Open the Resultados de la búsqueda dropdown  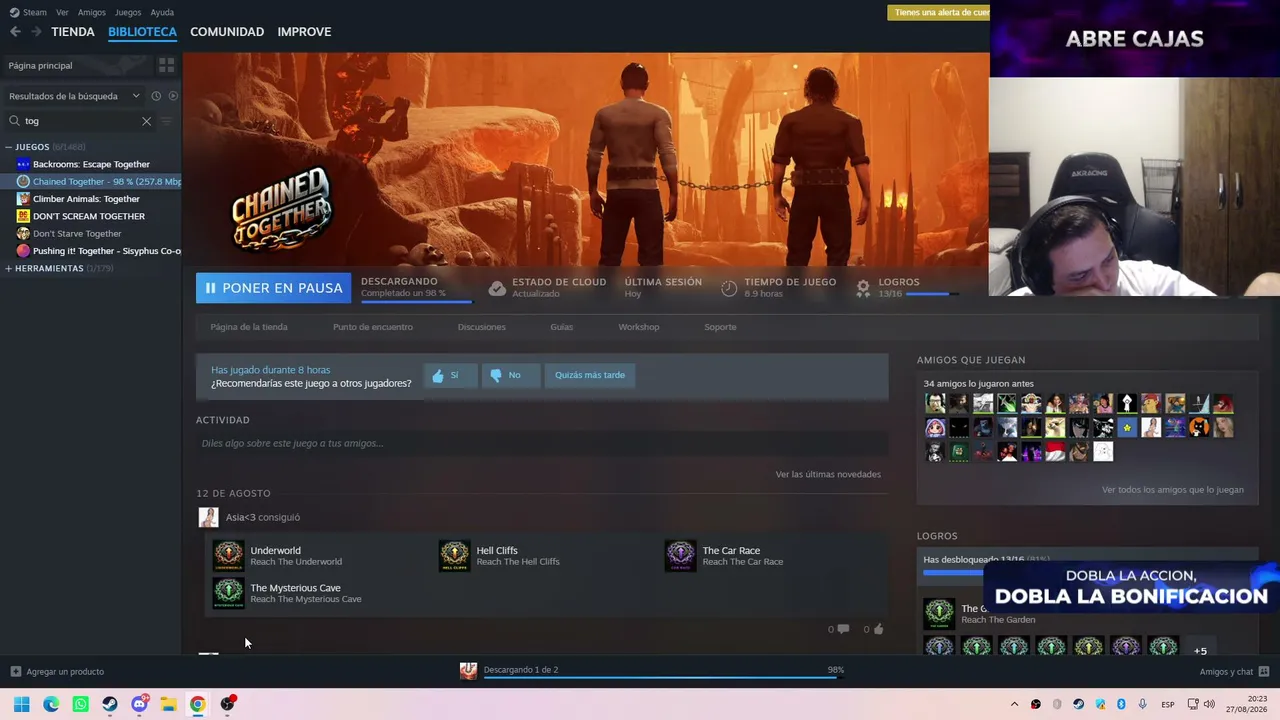(76, 96)
